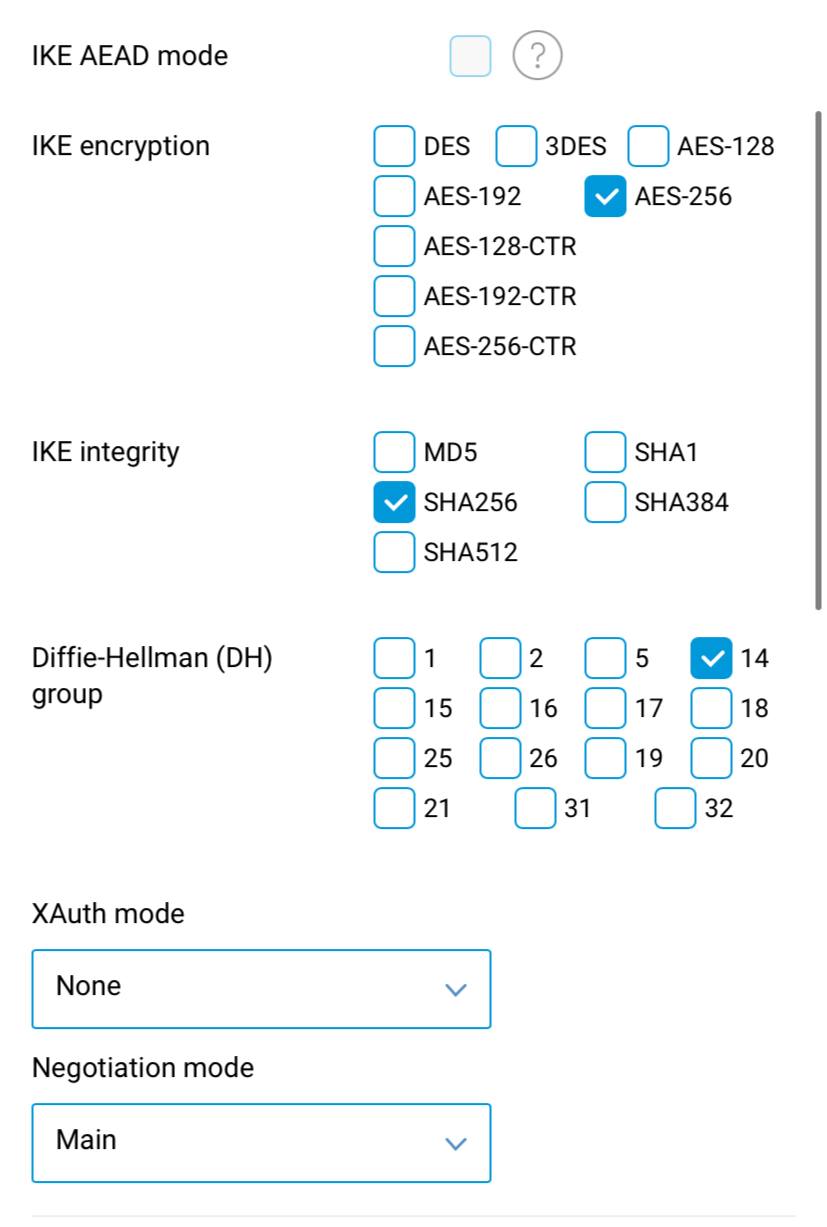Image resolution: width=827 pixels, height=1227 pixels.
Task: Enable AES-192 encryption checkbox
Action: click(394, 196)
